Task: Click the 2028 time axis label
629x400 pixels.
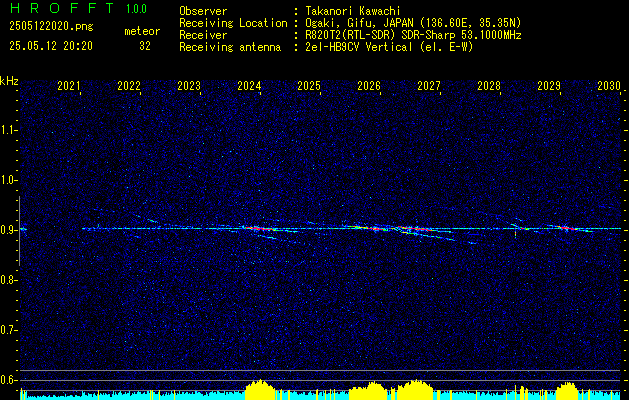Action: 489,85
